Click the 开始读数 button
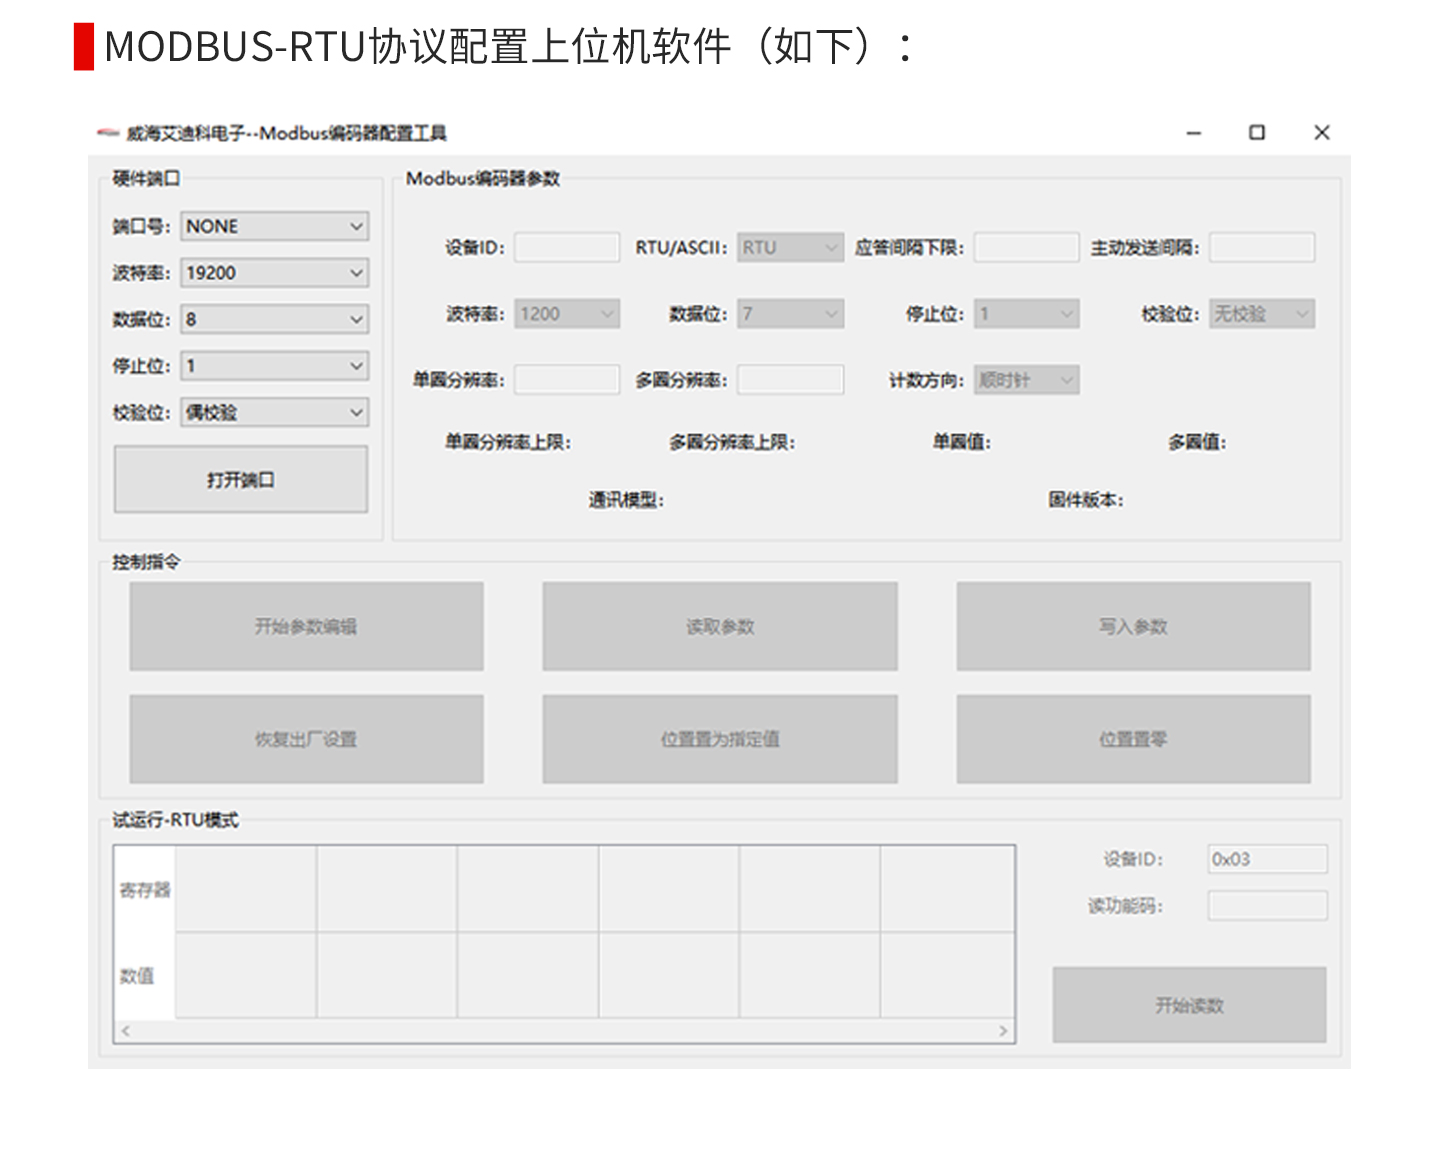Screen dimensions: 1440x1151 coord(1189,1005)
